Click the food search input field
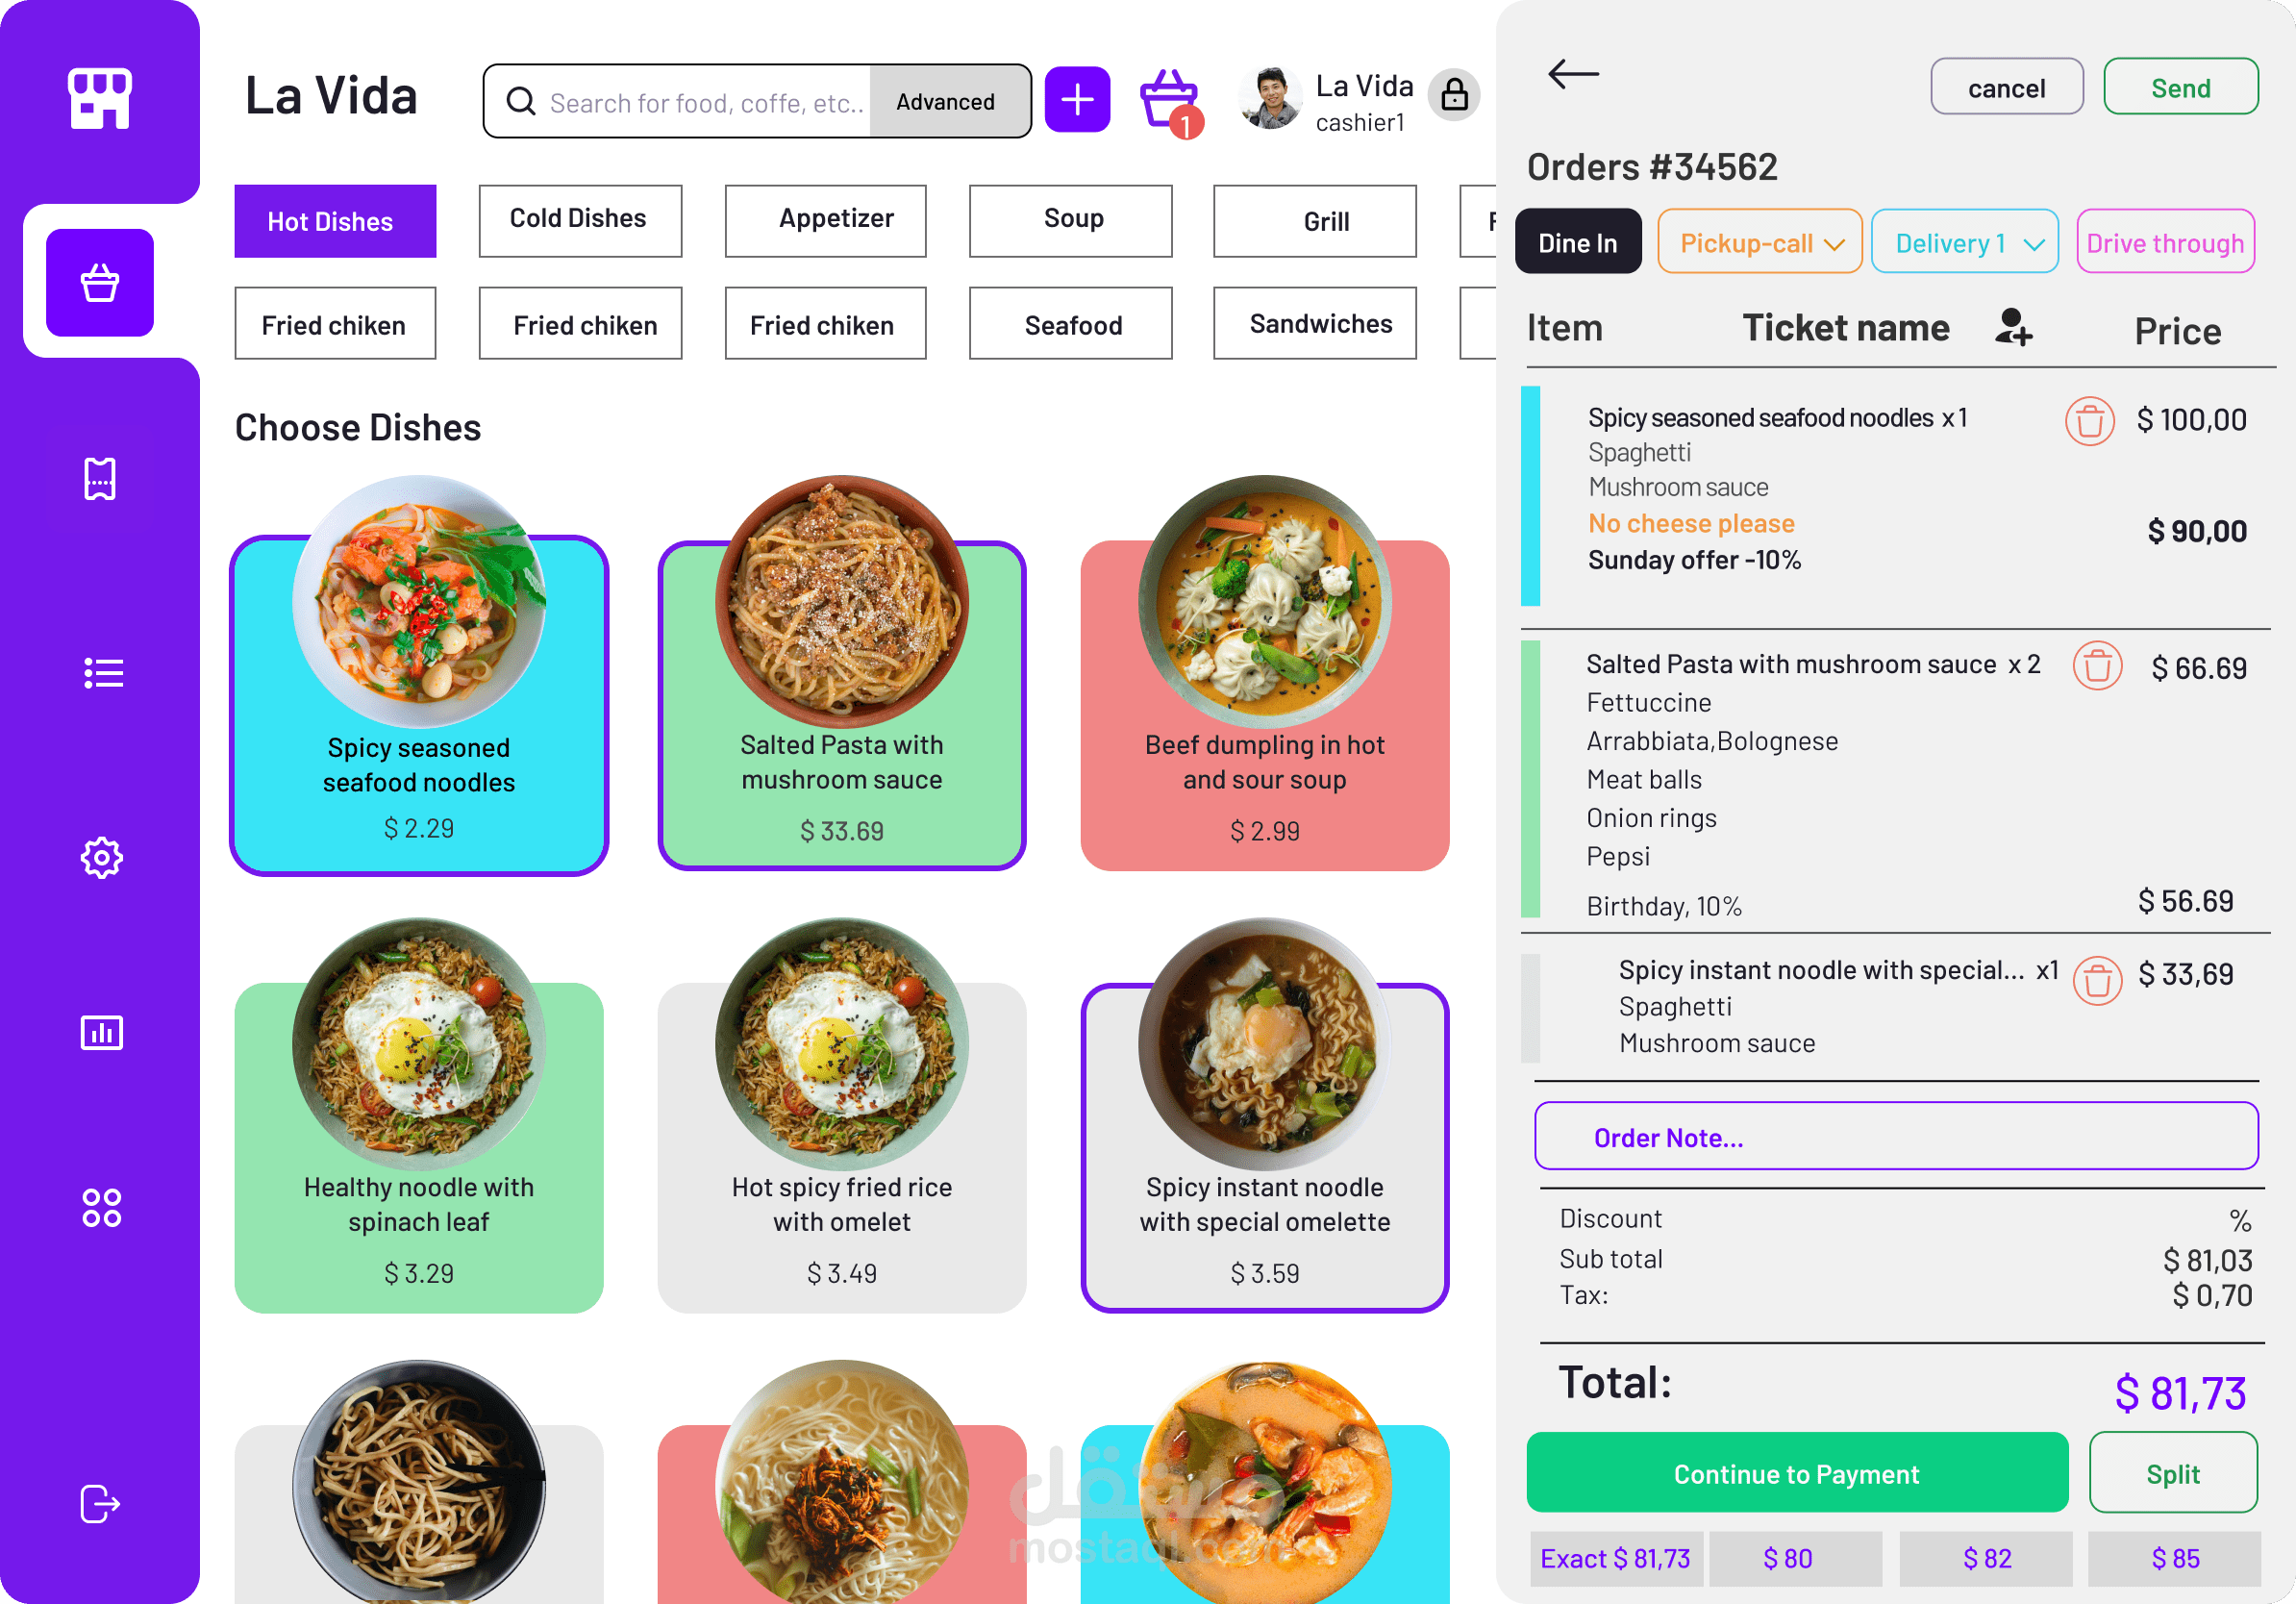2296x1604 pixels. coord(700,101)
